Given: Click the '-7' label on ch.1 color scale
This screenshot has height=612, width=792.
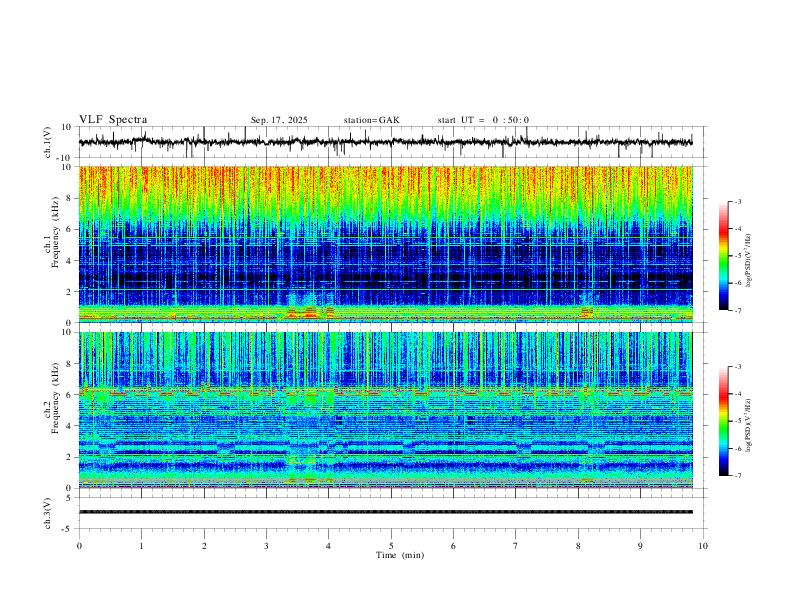Looking at the screenshot, I should click(737, 310).
